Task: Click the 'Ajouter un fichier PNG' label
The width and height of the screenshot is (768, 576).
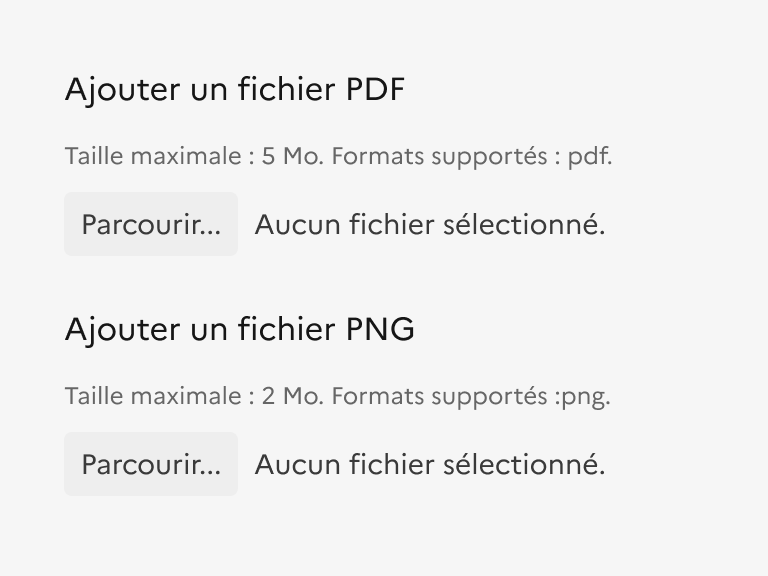Action: click(x=239, y=330)
